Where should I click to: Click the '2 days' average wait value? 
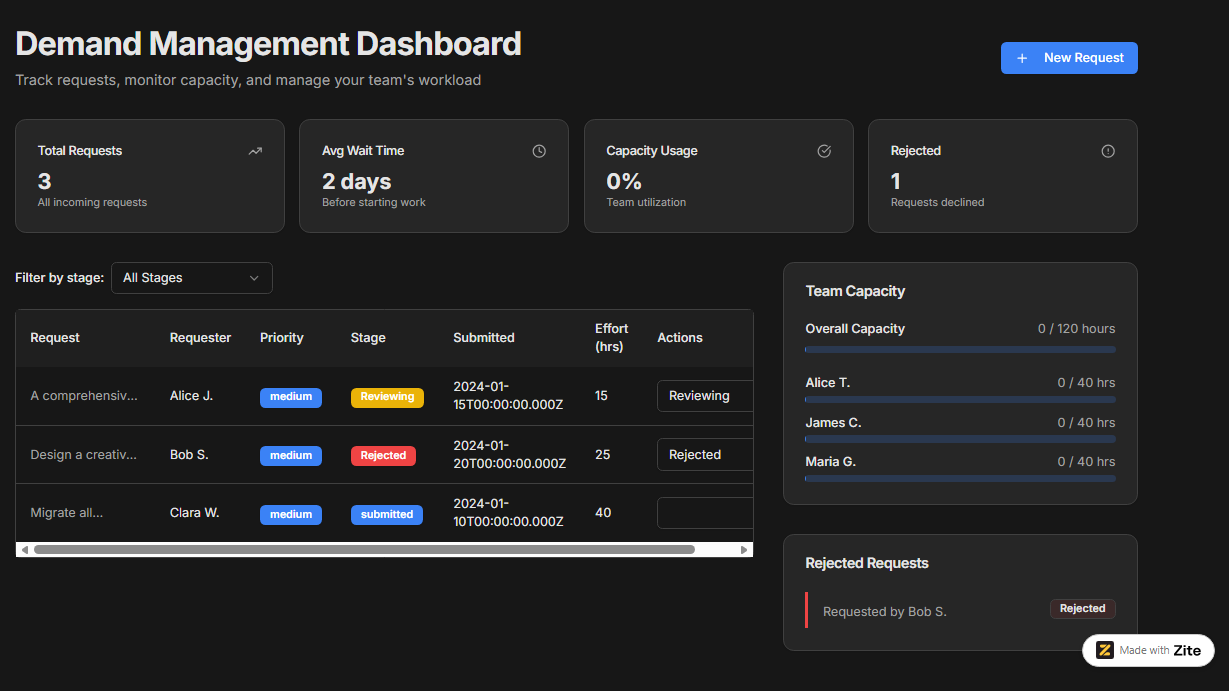(357, 181)
